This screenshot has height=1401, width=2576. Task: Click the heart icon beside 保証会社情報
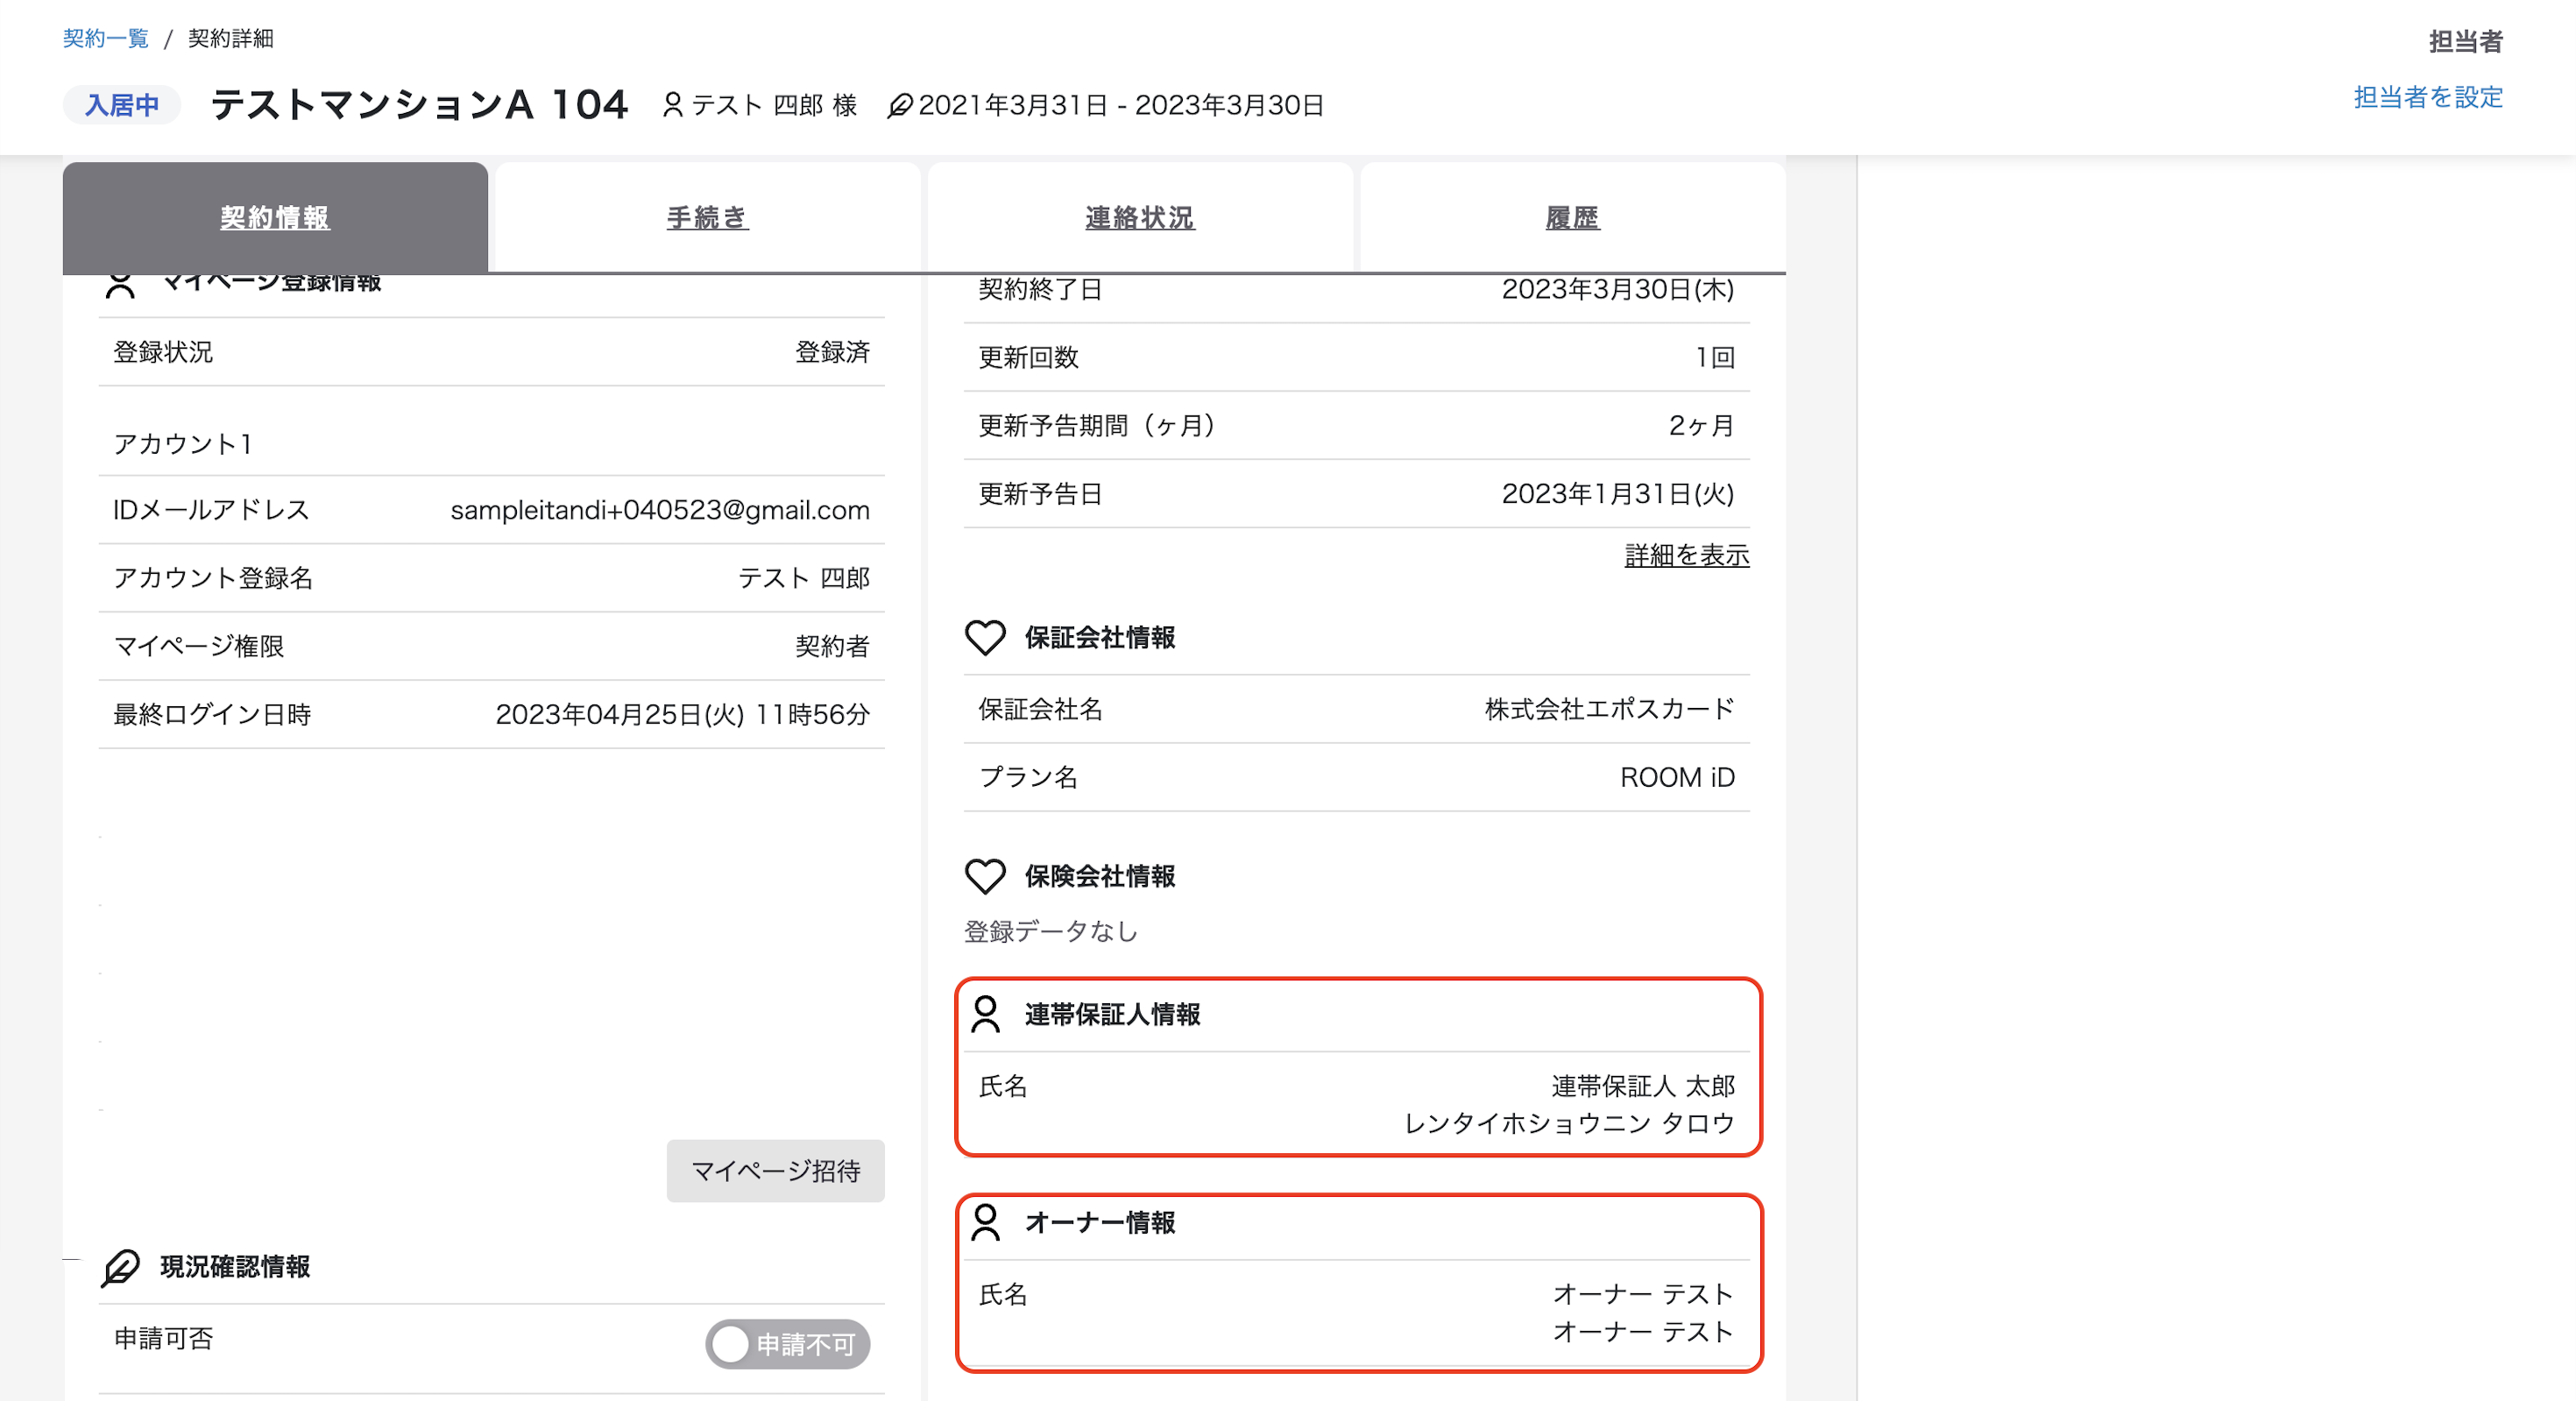coord(985,637)
